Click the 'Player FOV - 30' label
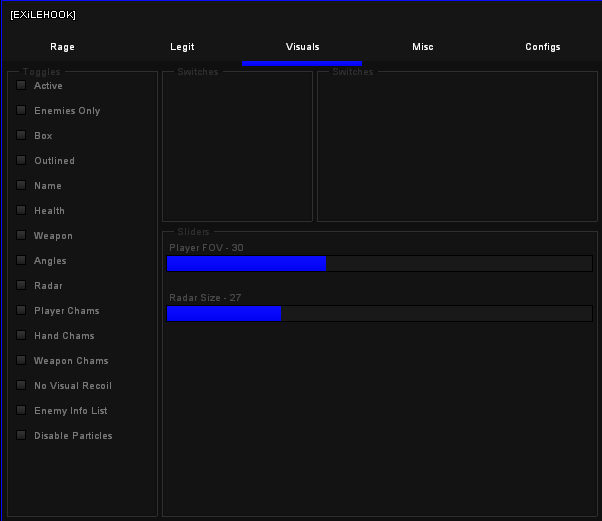This screenshot has width=602, height=521. click(206, 248)
